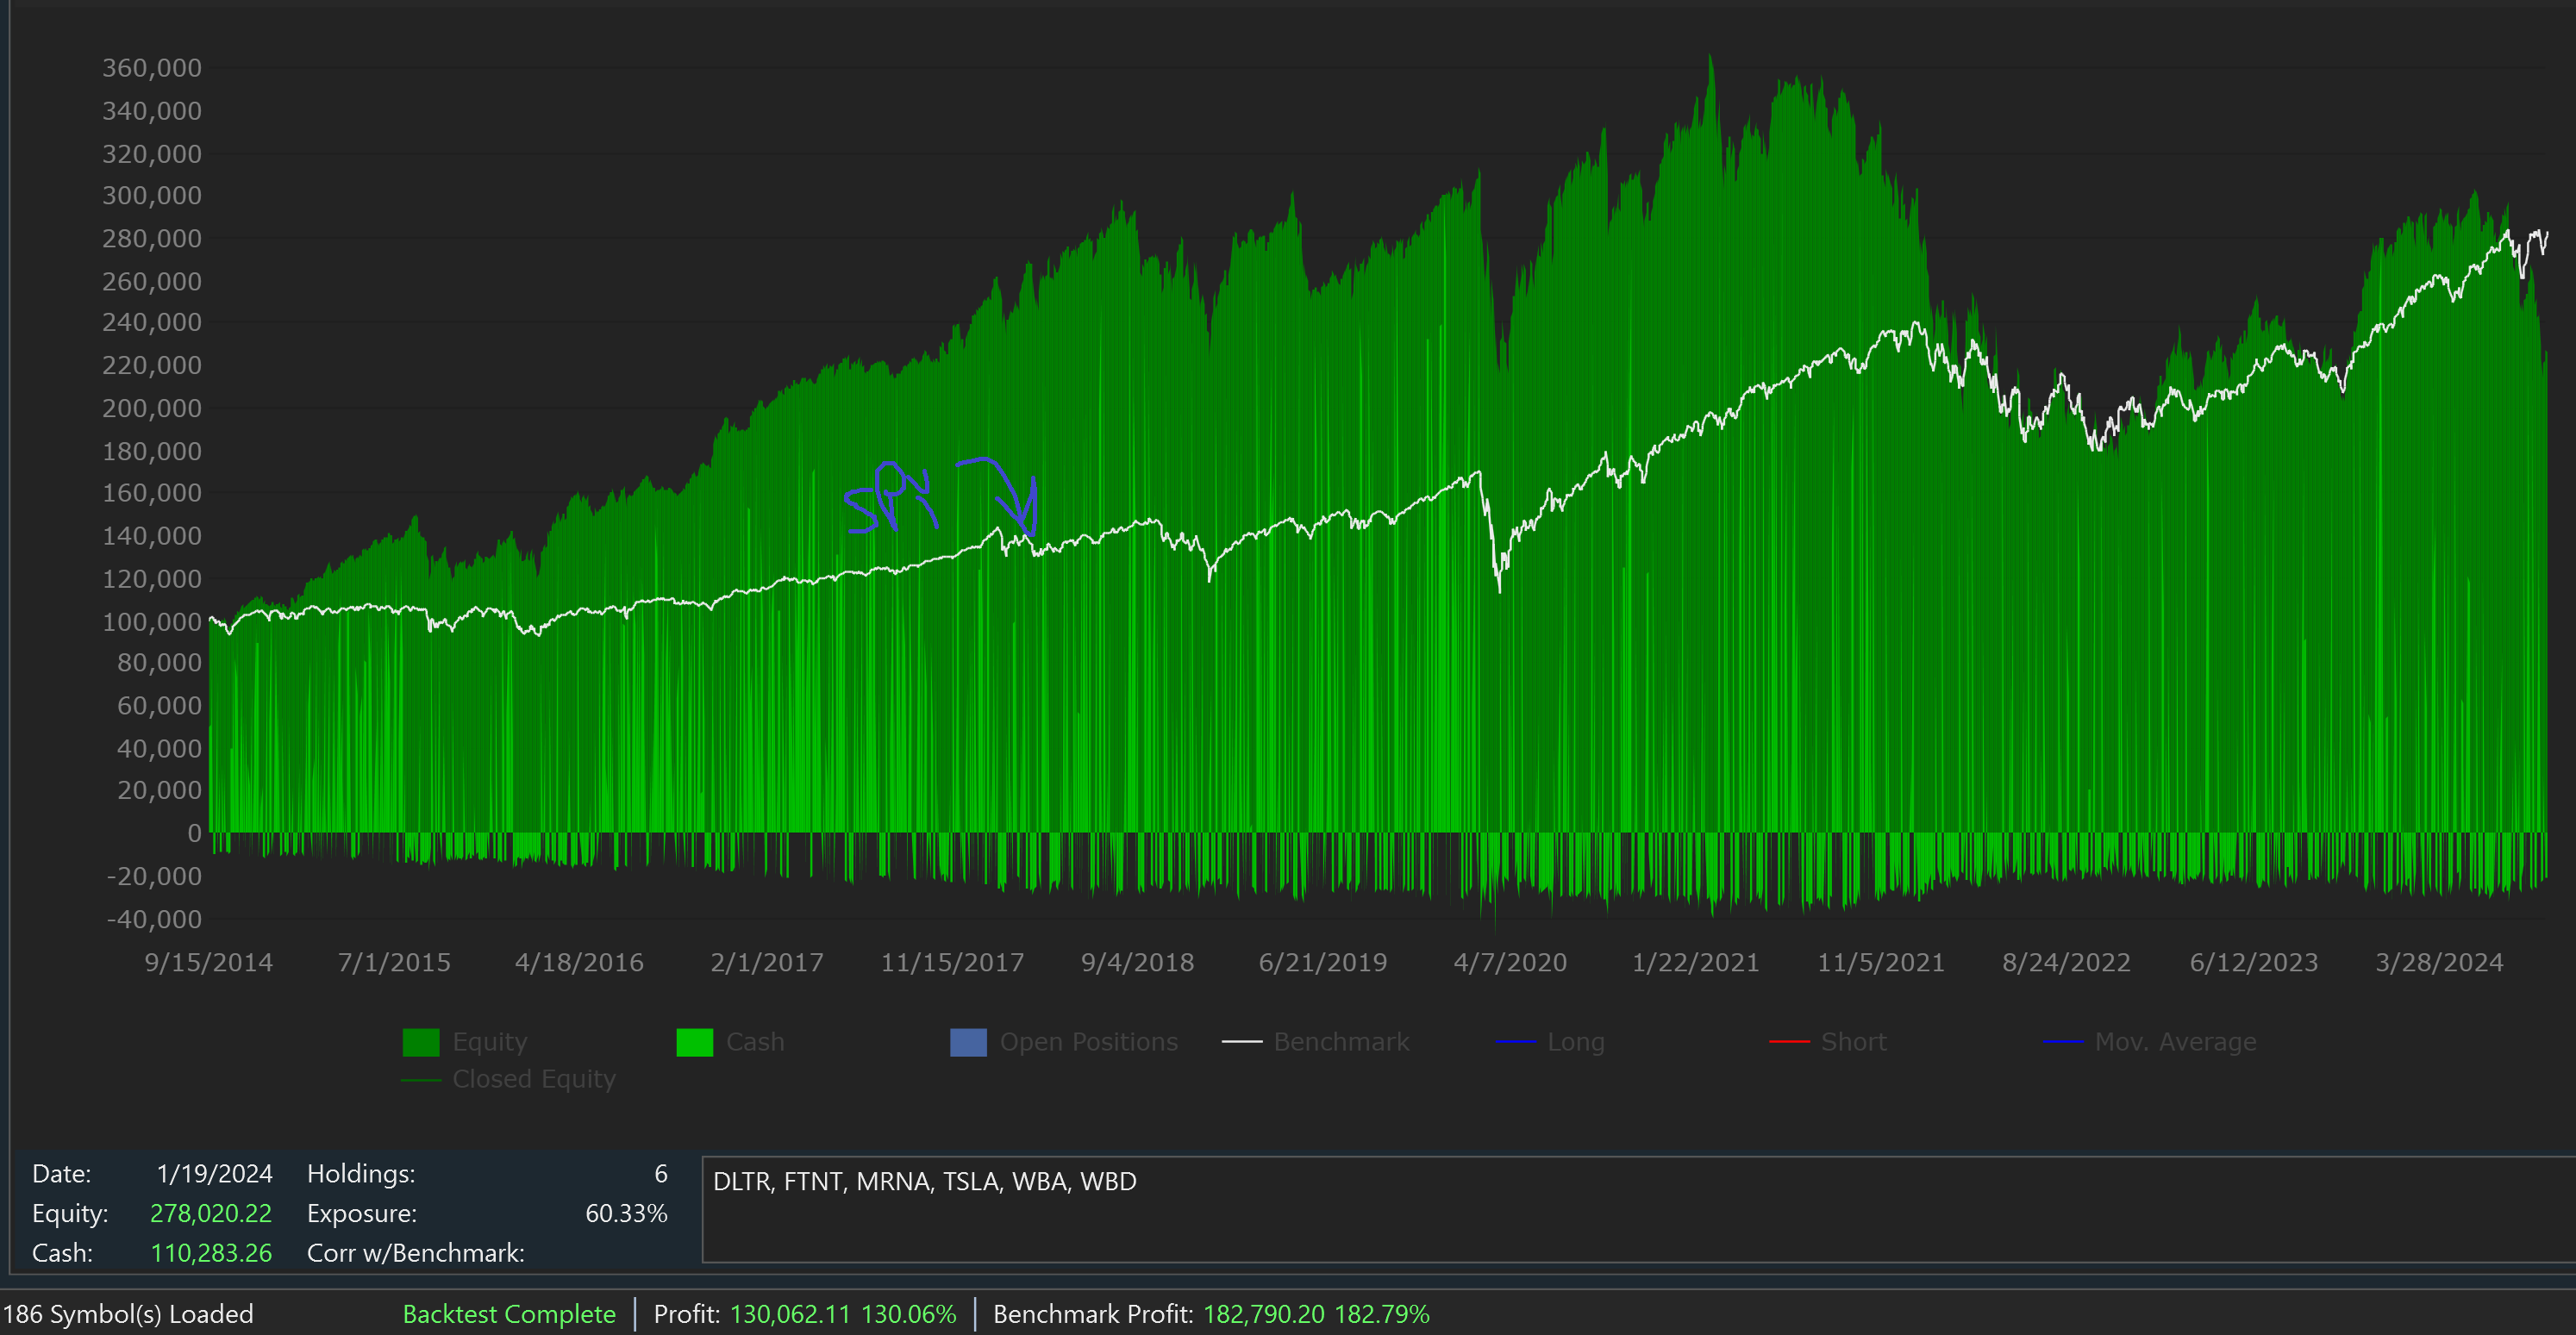Click the white Benchmark legend line marker
The width and height of the screenshot is (2576, 1335).
1241,1042
